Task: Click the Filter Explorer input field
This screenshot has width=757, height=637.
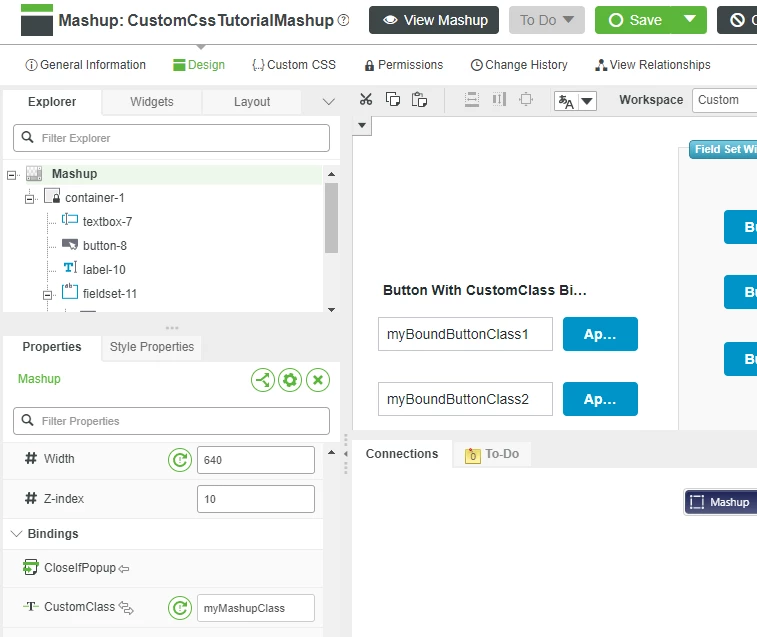Action: (x=171, y=138)
